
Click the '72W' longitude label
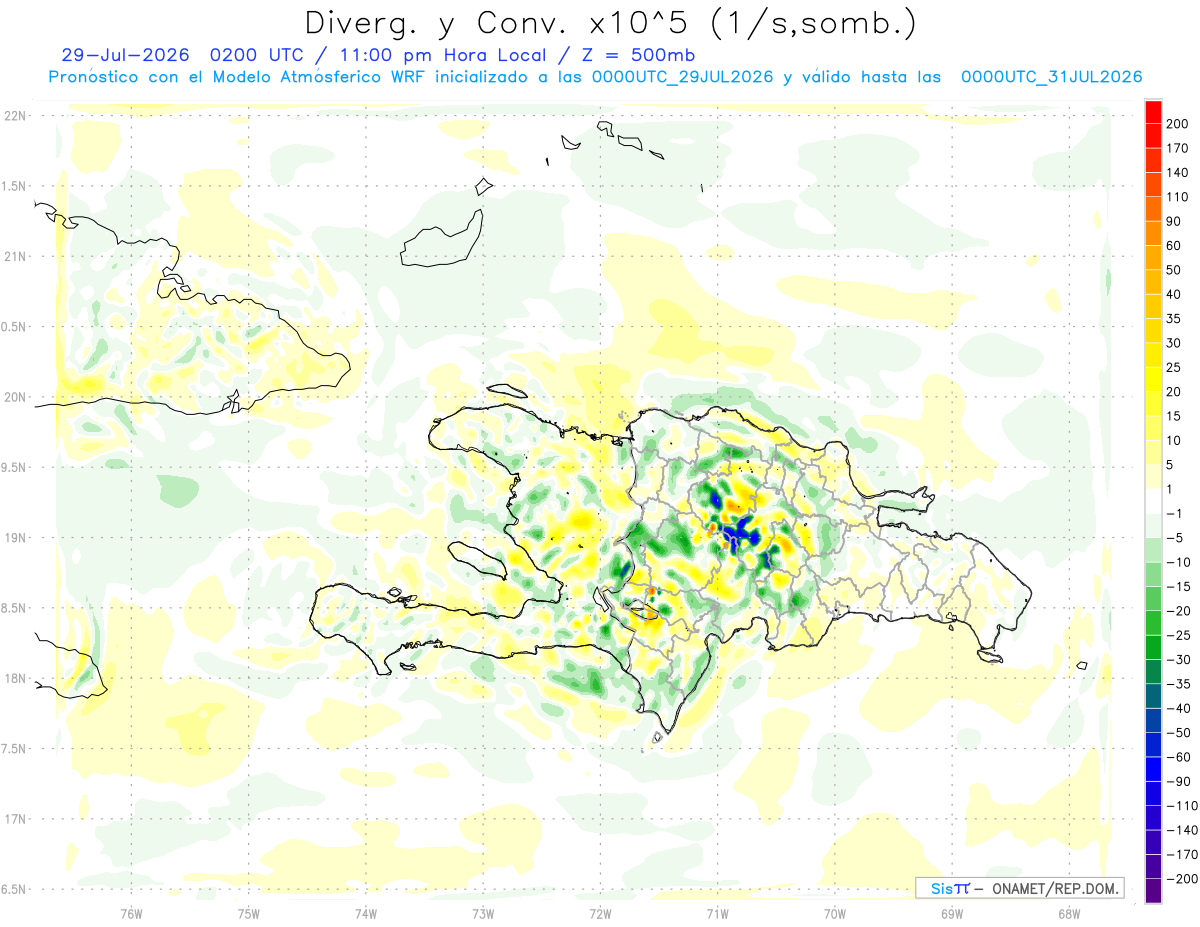tap(600, 912)
